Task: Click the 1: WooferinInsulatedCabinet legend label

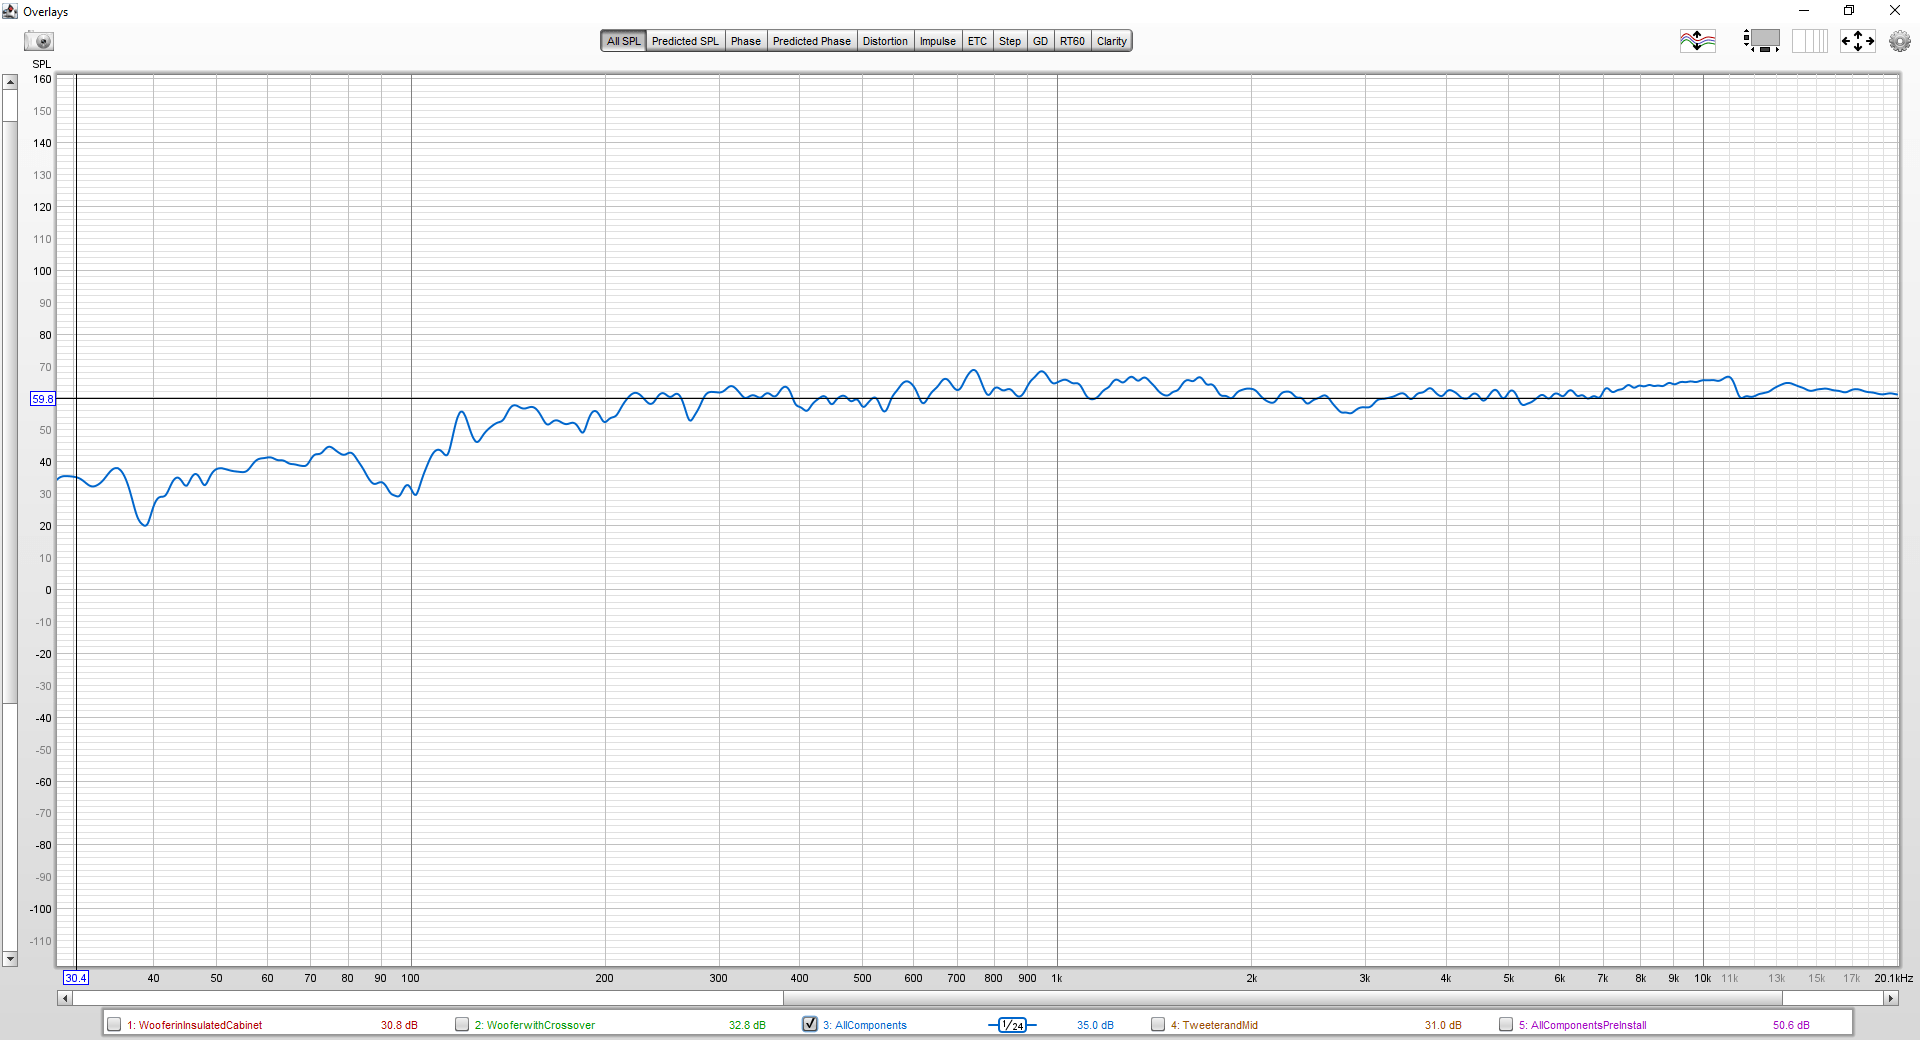Action: pos(195,1025)
